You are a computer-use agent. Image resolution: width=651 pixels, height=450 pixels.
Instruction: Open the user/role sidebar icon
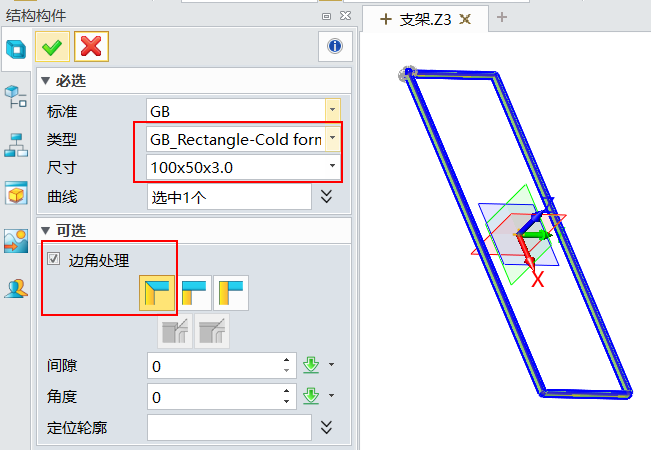point(16,289)
